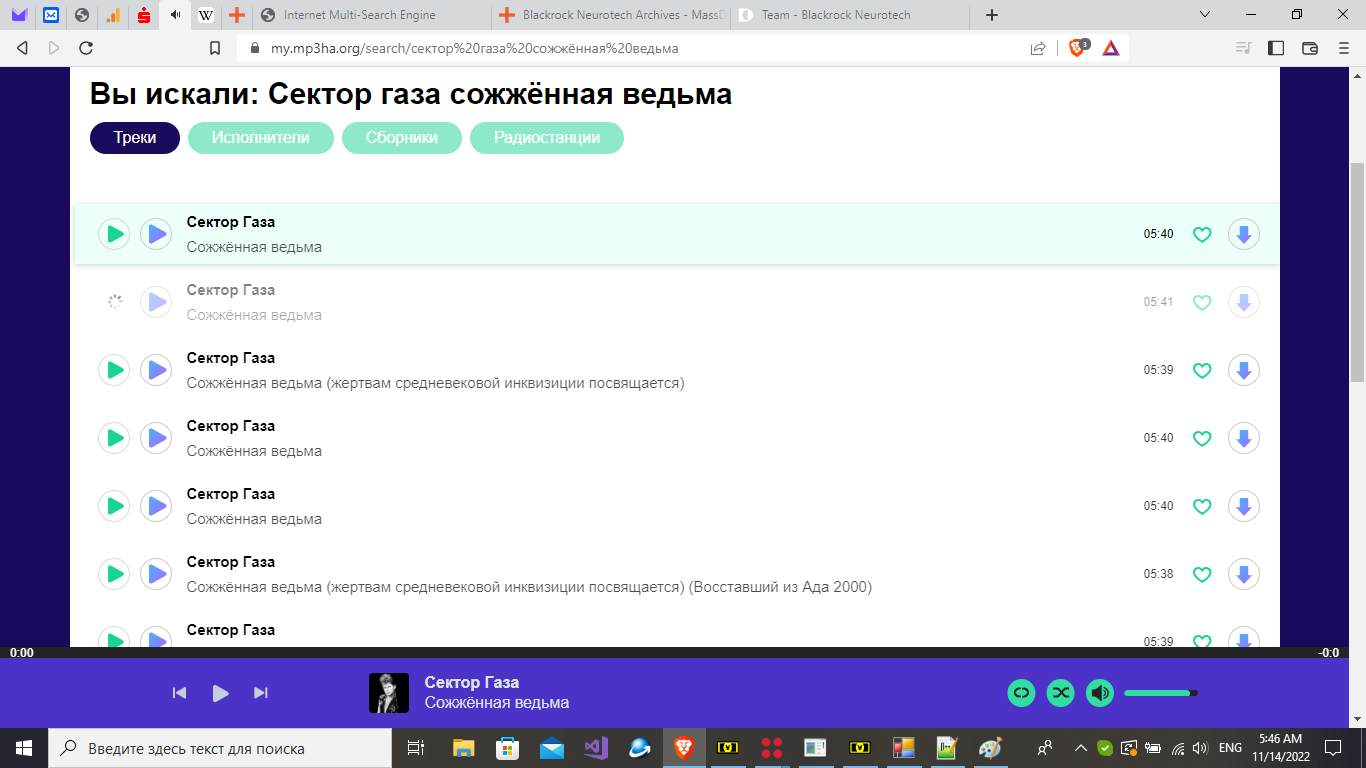The image size is (1366, 768).
Task: Download the Восставший из Ада 2000 track
Action: coord(1244,574)
